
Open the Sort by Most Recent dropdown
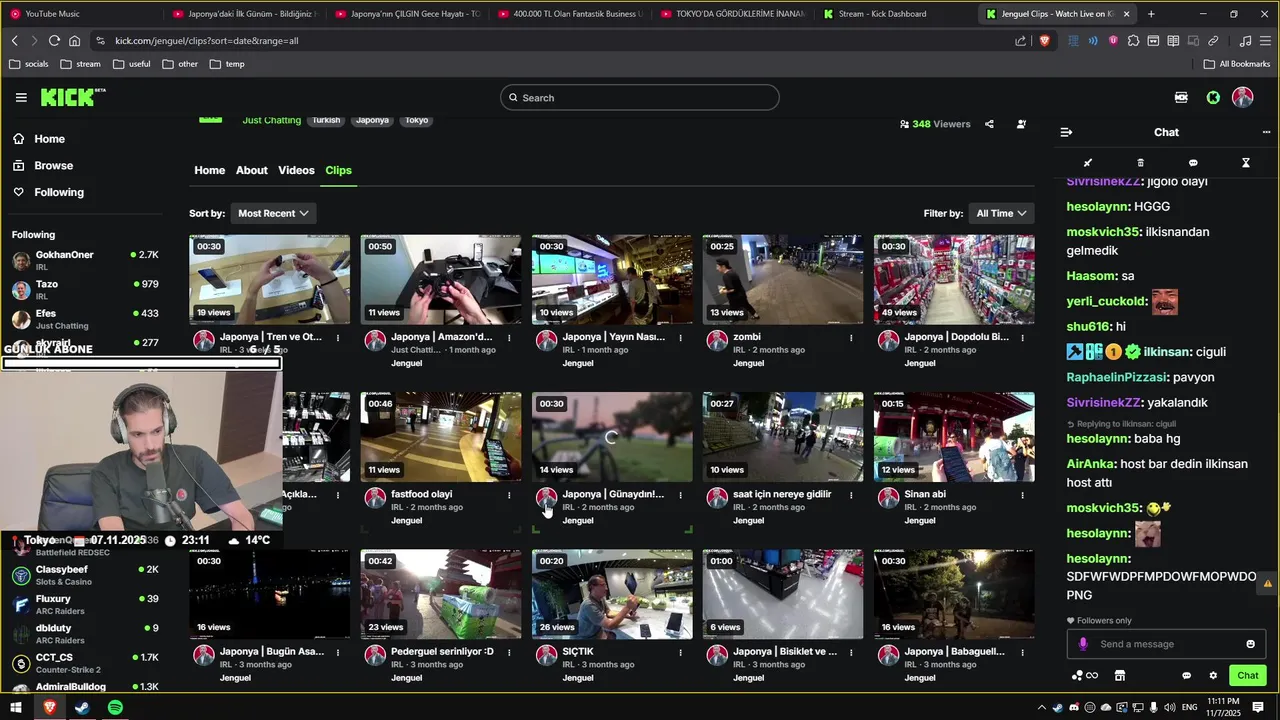pyautogui.click(x=273, y=213)
